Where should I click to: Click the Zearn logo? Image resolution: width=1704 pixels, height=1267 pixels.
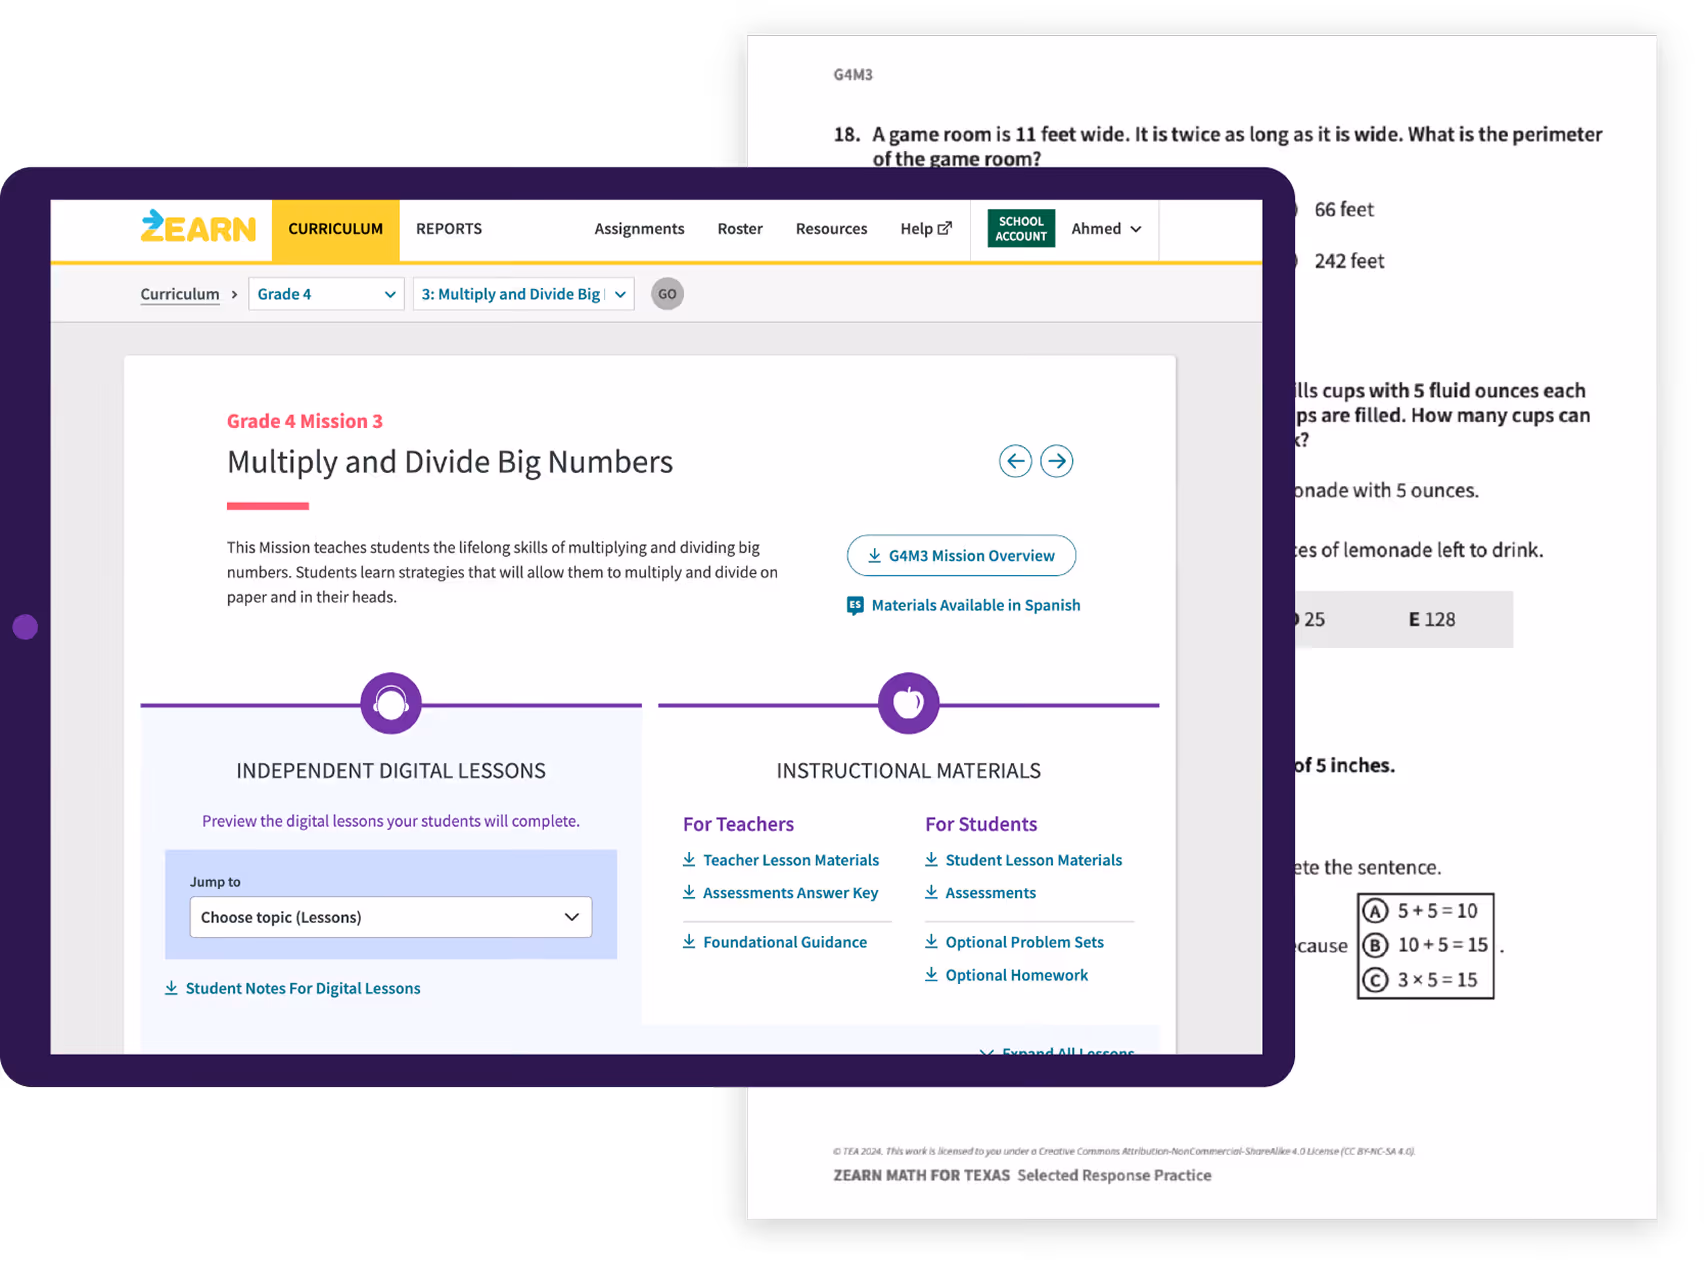pyautogui.click(x=198, y=228)
